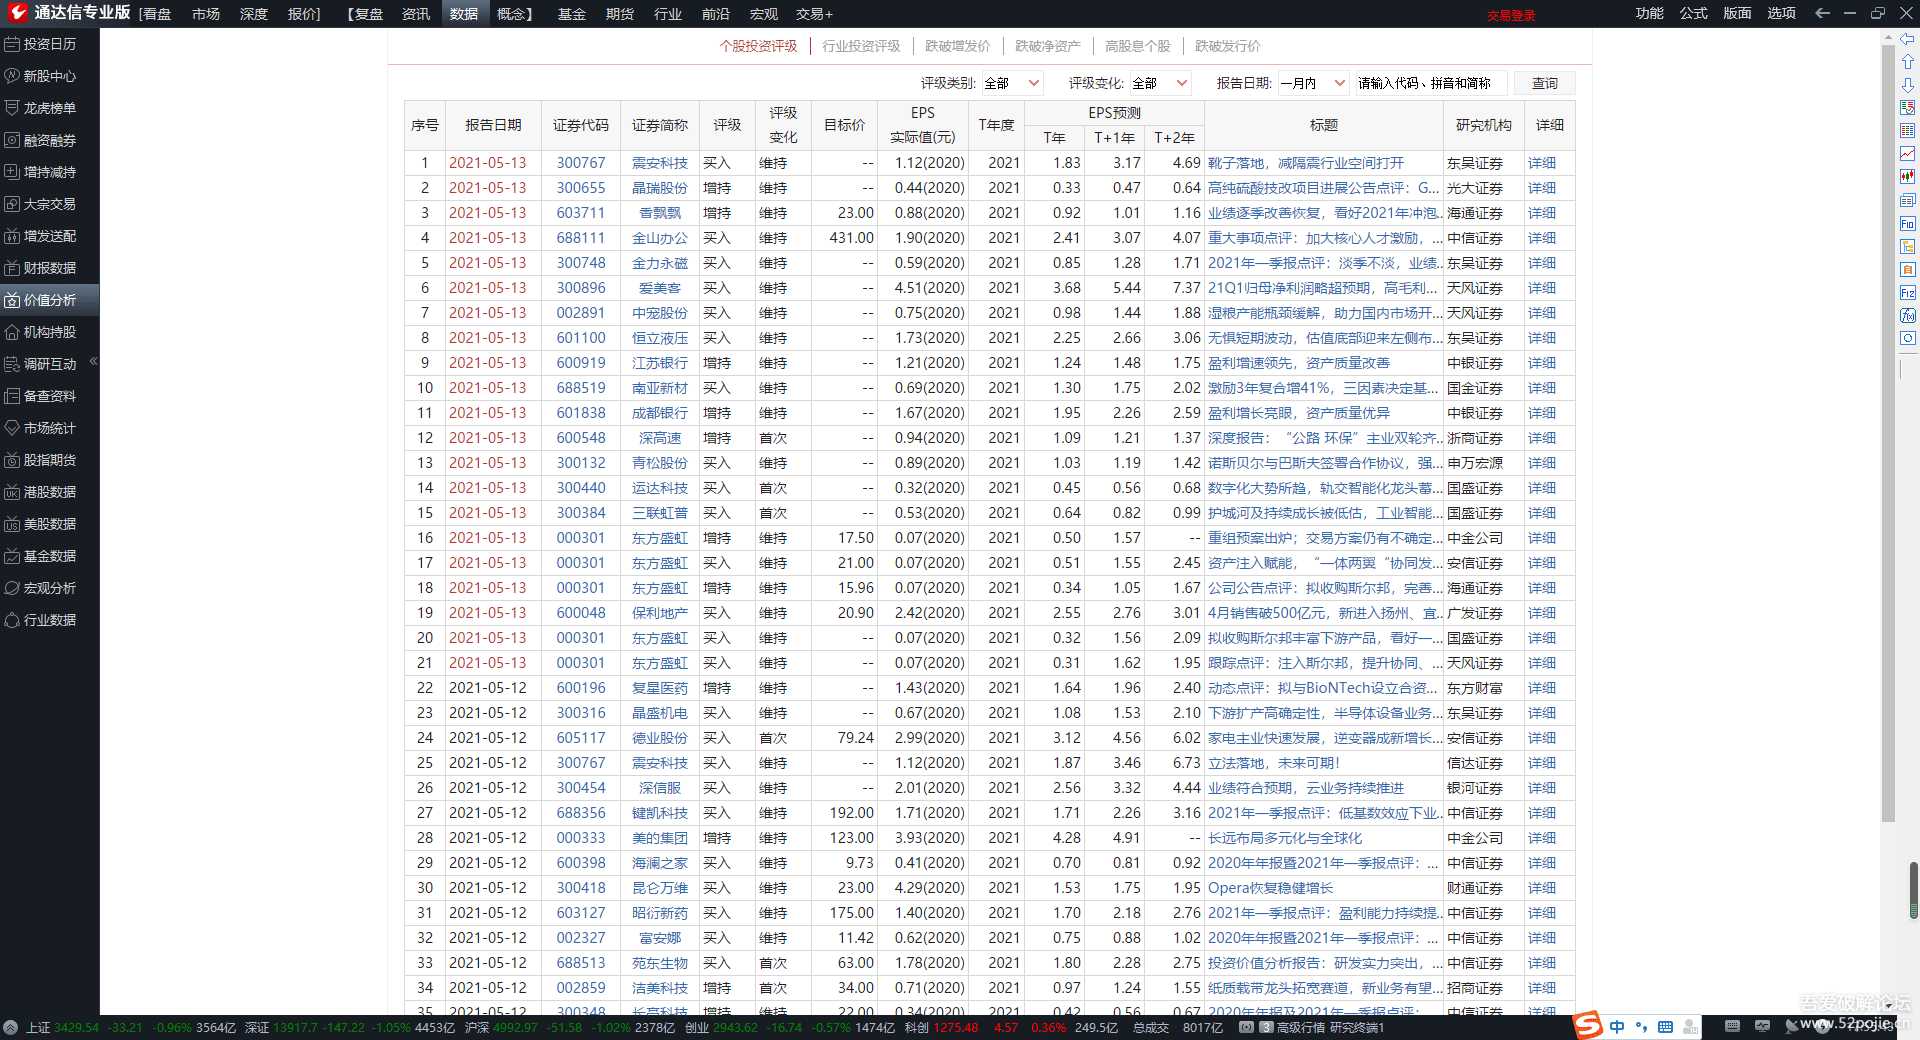Switch to the 行业投资评级 tab
Viewport: 1920px width, 1040px height.
pos(860,46)
